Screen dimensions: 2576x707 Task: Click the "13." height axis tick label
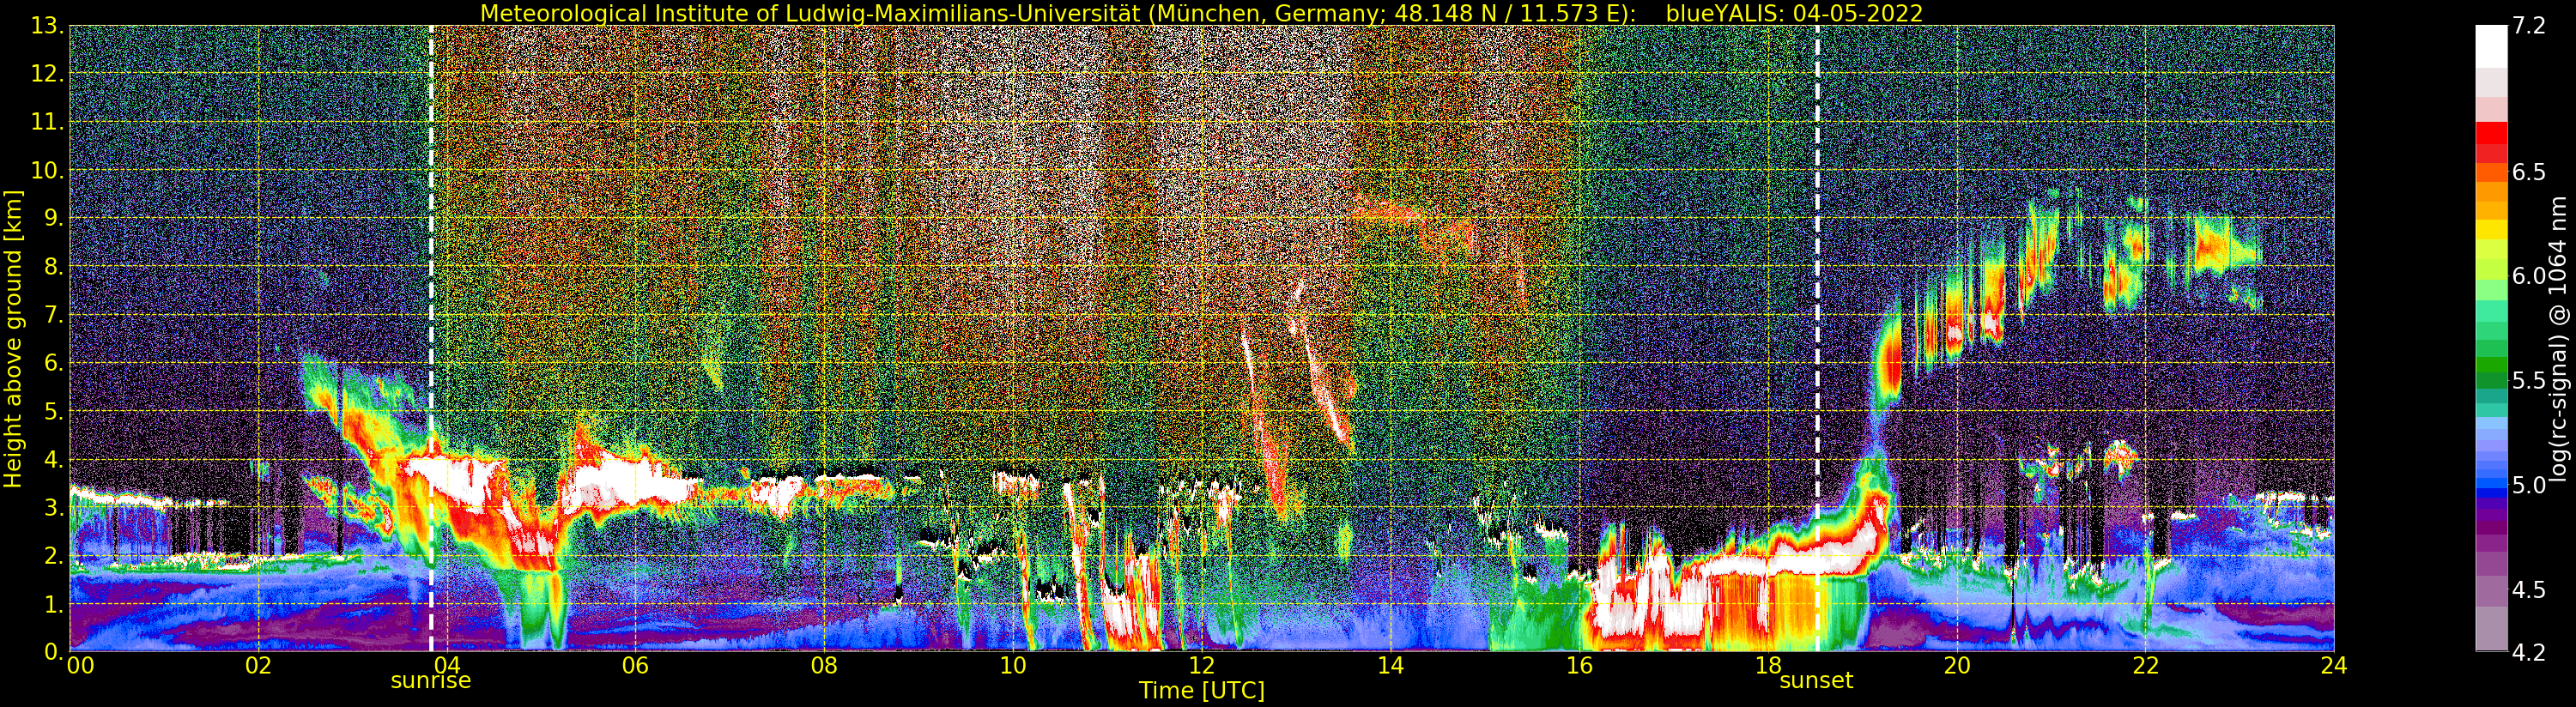coord(47,26)
